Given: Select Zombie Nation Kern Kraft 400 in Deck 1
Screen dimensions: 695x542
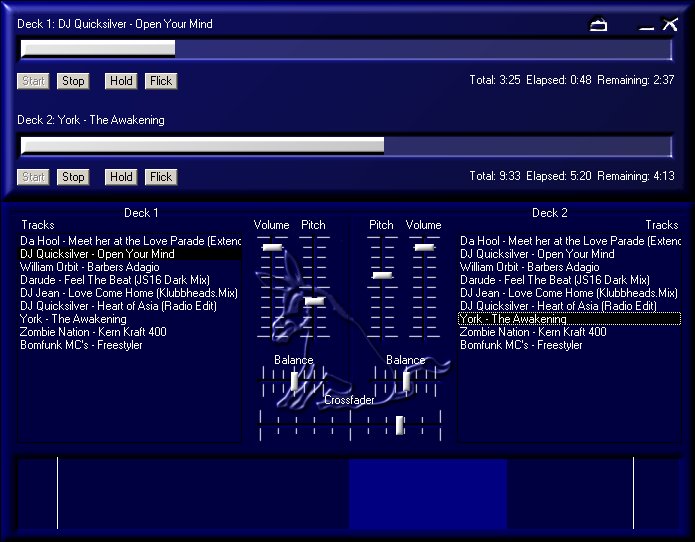Looking at the screenshot, I should coord(130,332).
